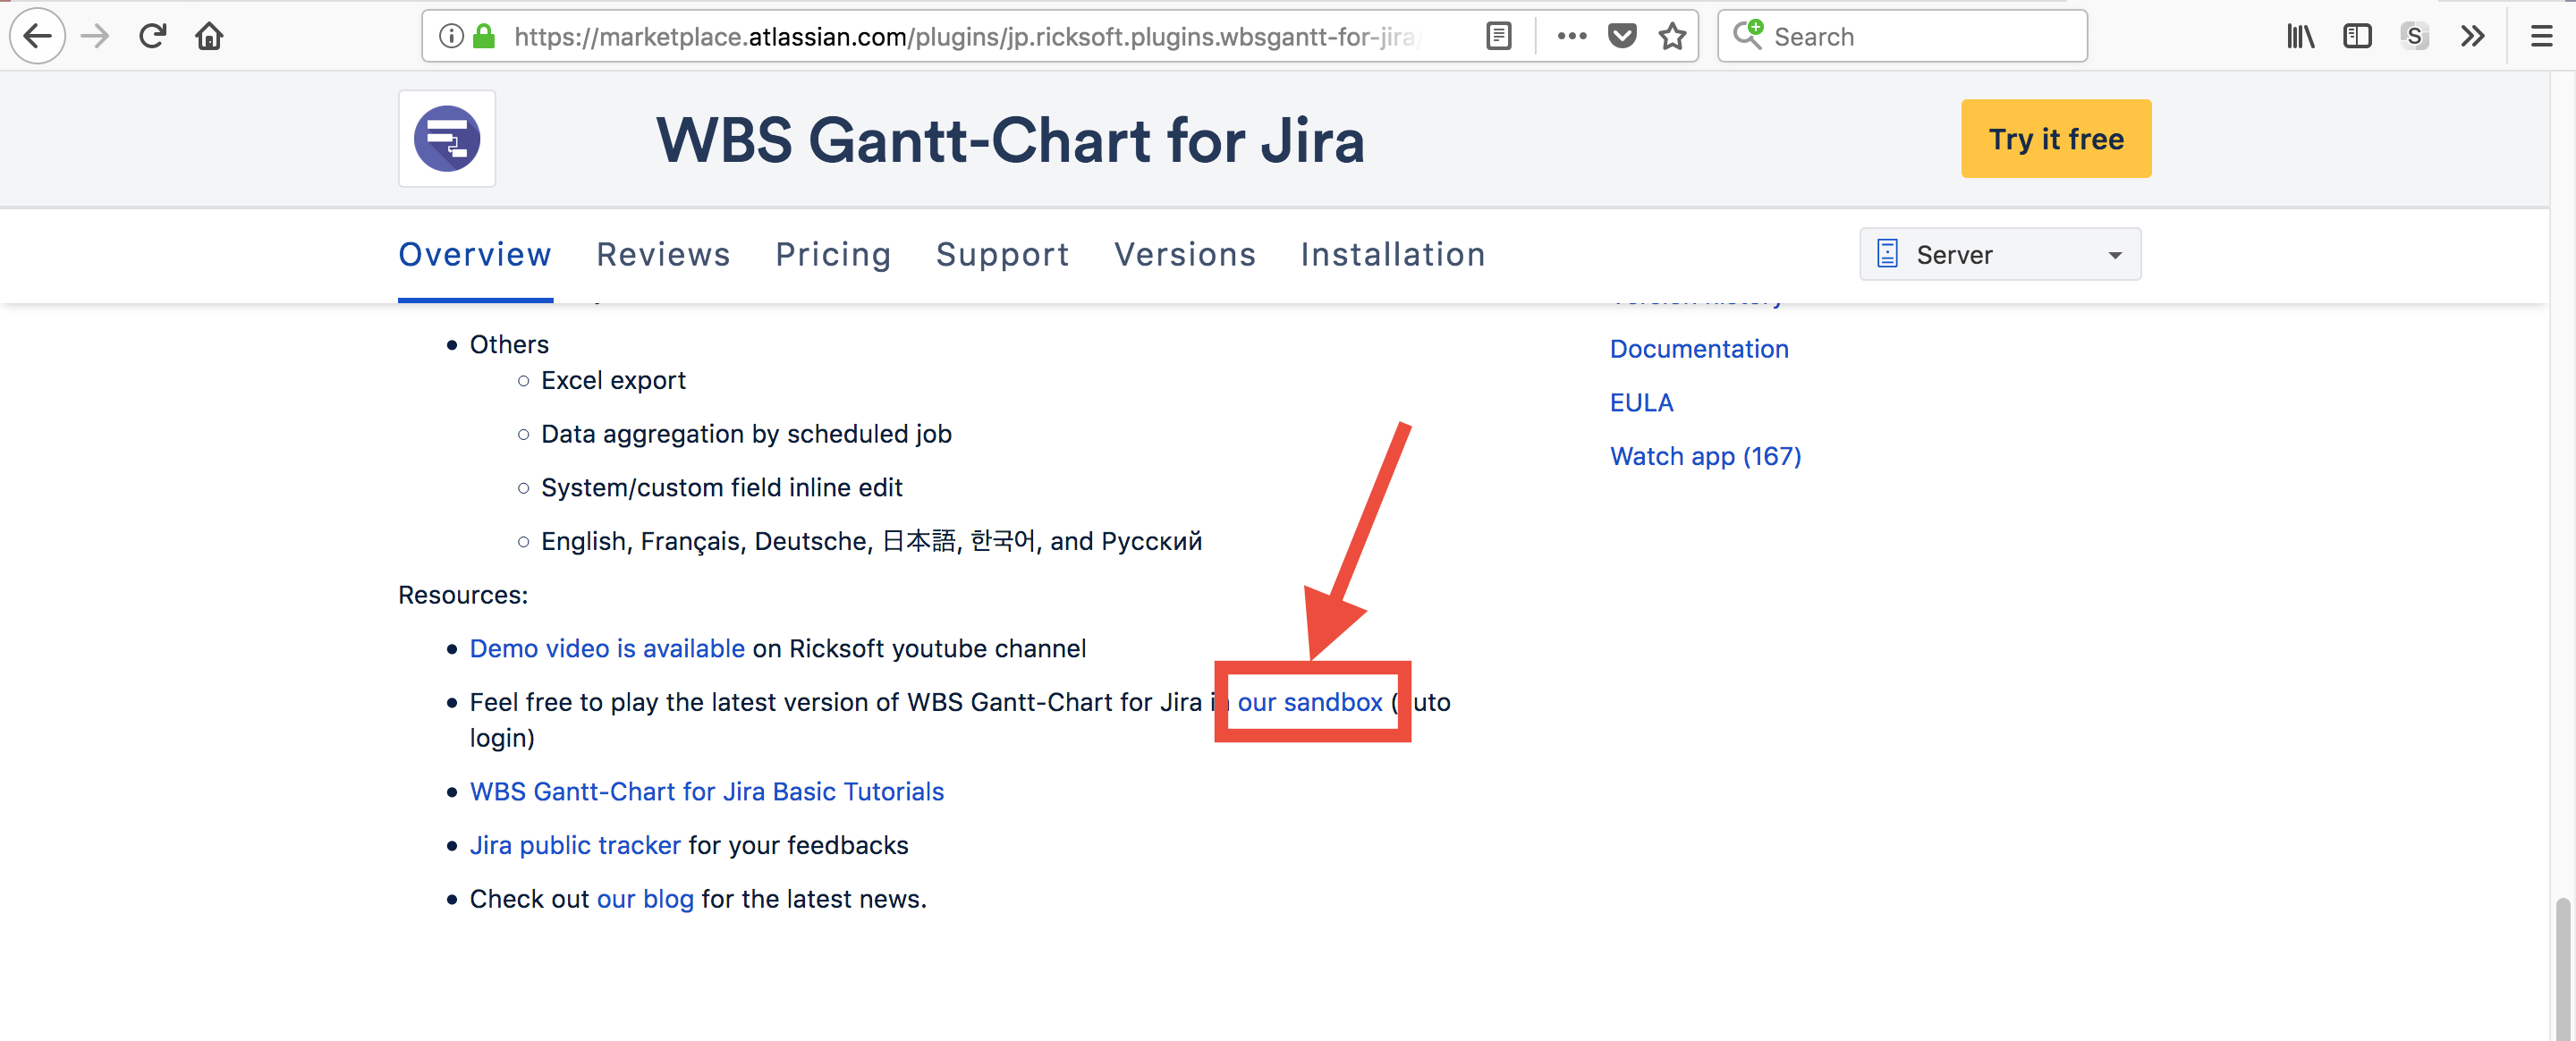Click the WBS Gantt-Chart app logo
This screenshot has width=2576, height=1041.
point(447,139)
